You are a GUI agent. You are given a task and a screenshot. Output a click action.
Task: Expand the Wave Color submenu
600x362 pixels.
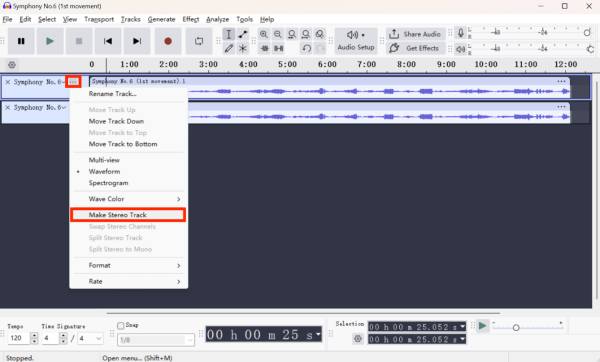click(129, 199)
